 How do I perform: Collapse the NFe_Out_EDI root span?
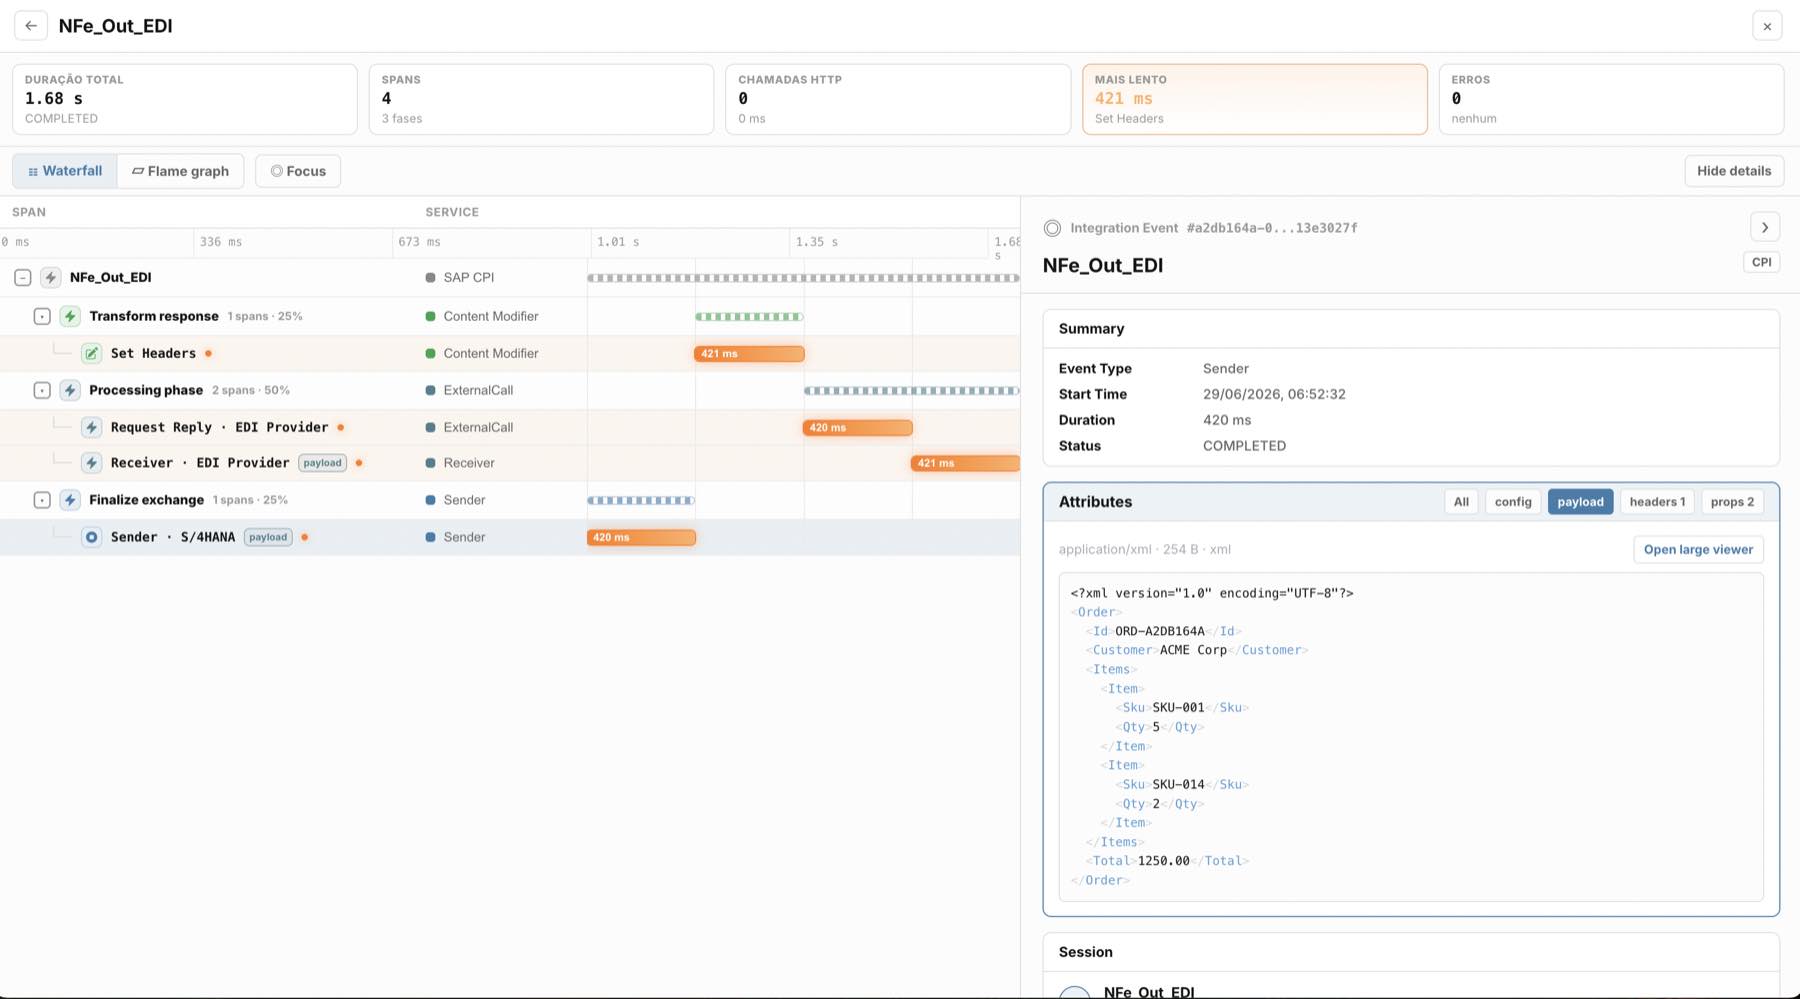coord(22,278)
